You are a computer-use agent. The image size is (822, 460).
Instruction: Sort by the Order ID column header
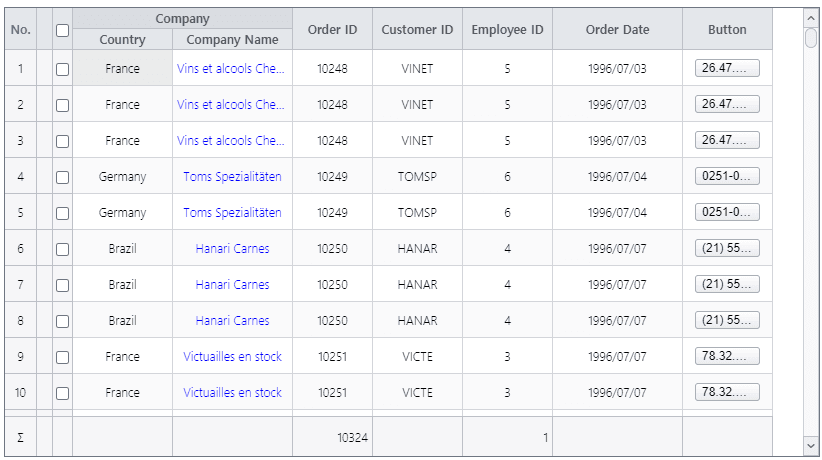point(332,30)
